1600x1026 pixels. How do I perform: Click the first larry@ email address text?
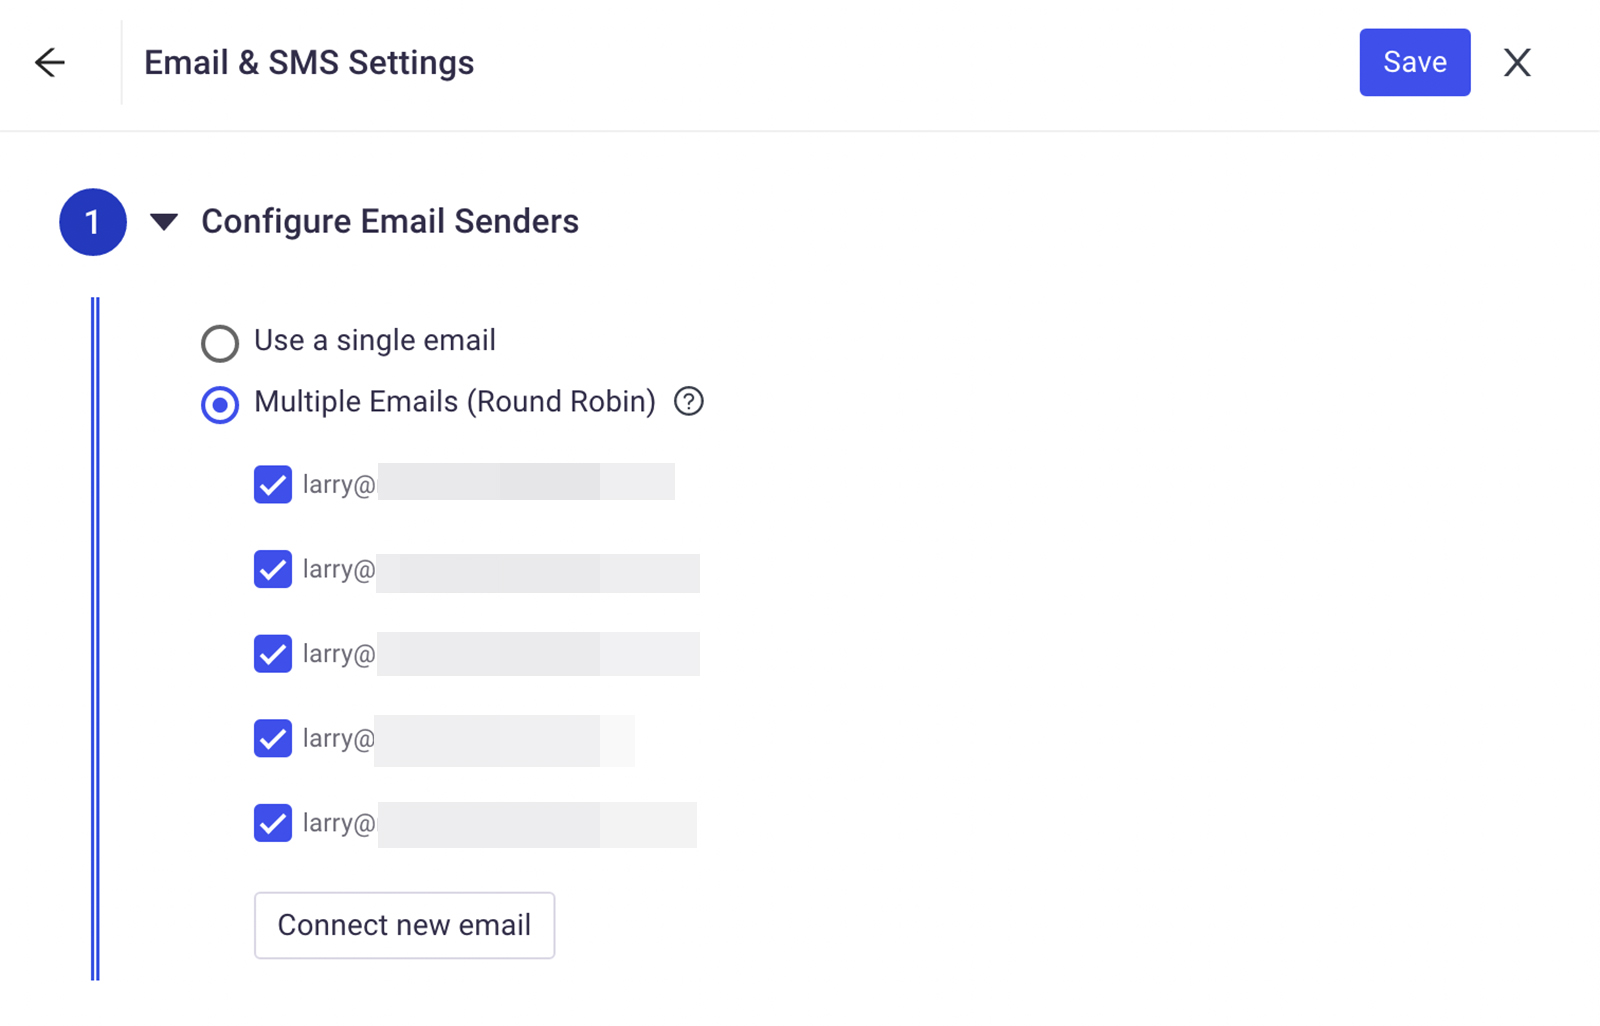[489, 484]
